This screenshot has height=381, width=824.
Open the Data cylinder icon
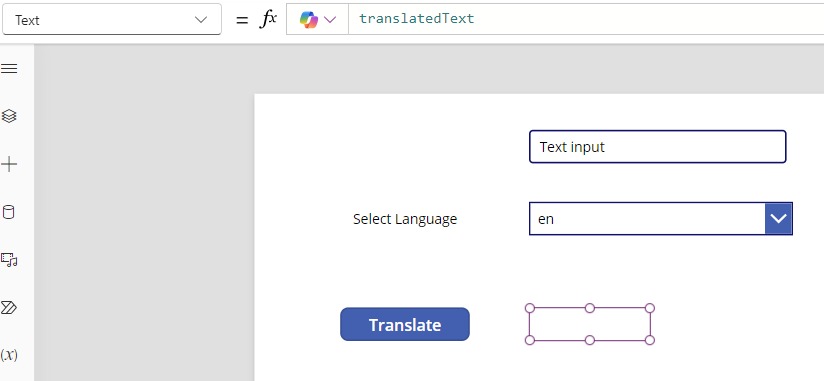pyautogui.click(x=9, y=212)
